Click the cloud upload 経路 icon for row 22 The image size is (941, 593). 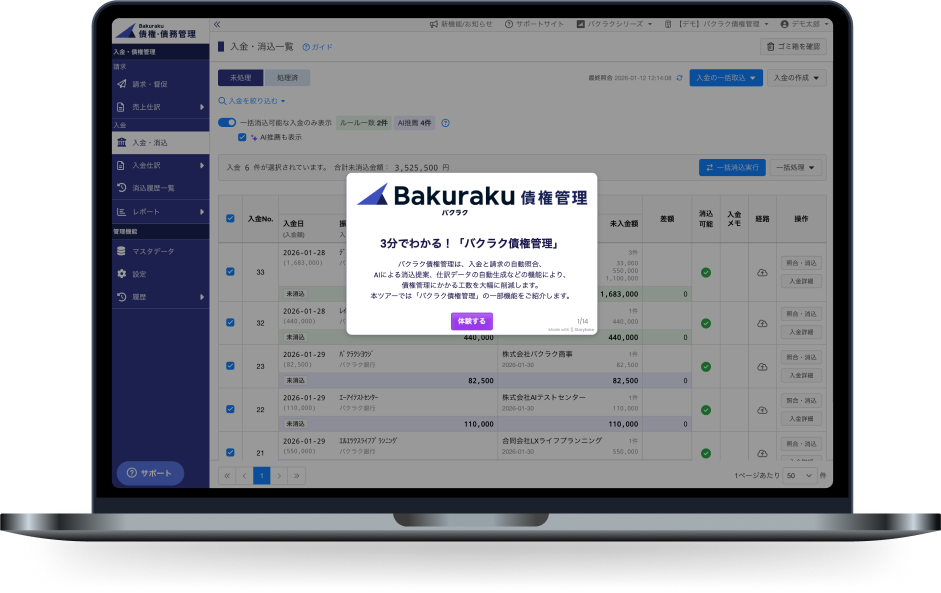(x=762, y=410)
